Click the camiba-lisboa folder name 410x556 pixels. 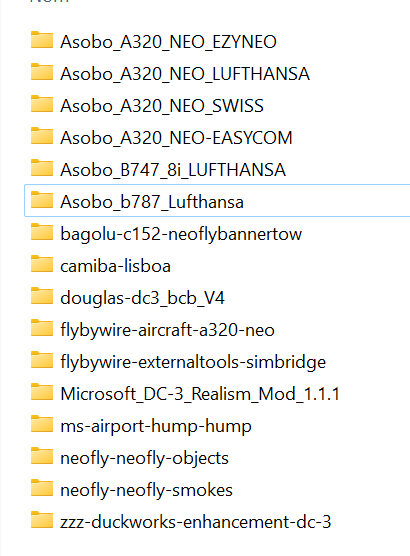click(116, 266)
